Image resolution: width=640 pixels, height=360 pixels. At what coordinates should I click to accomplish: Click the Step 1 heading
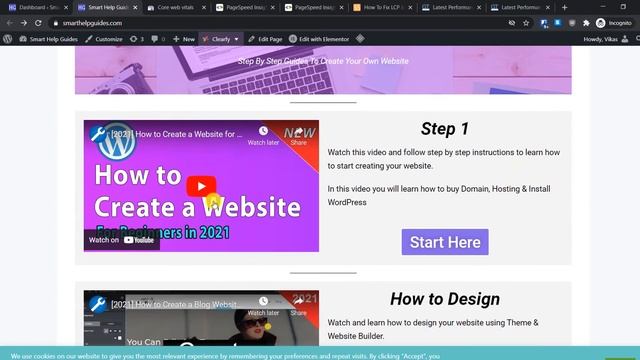(445, 129)
